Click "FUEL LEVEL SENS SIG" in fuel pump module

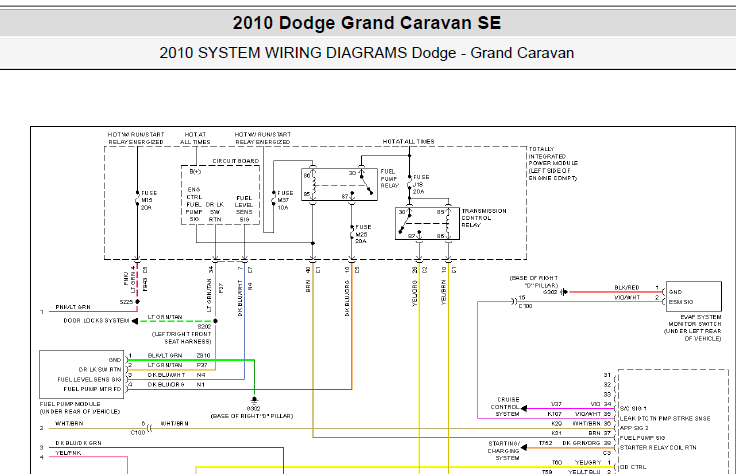click(89, 379)
